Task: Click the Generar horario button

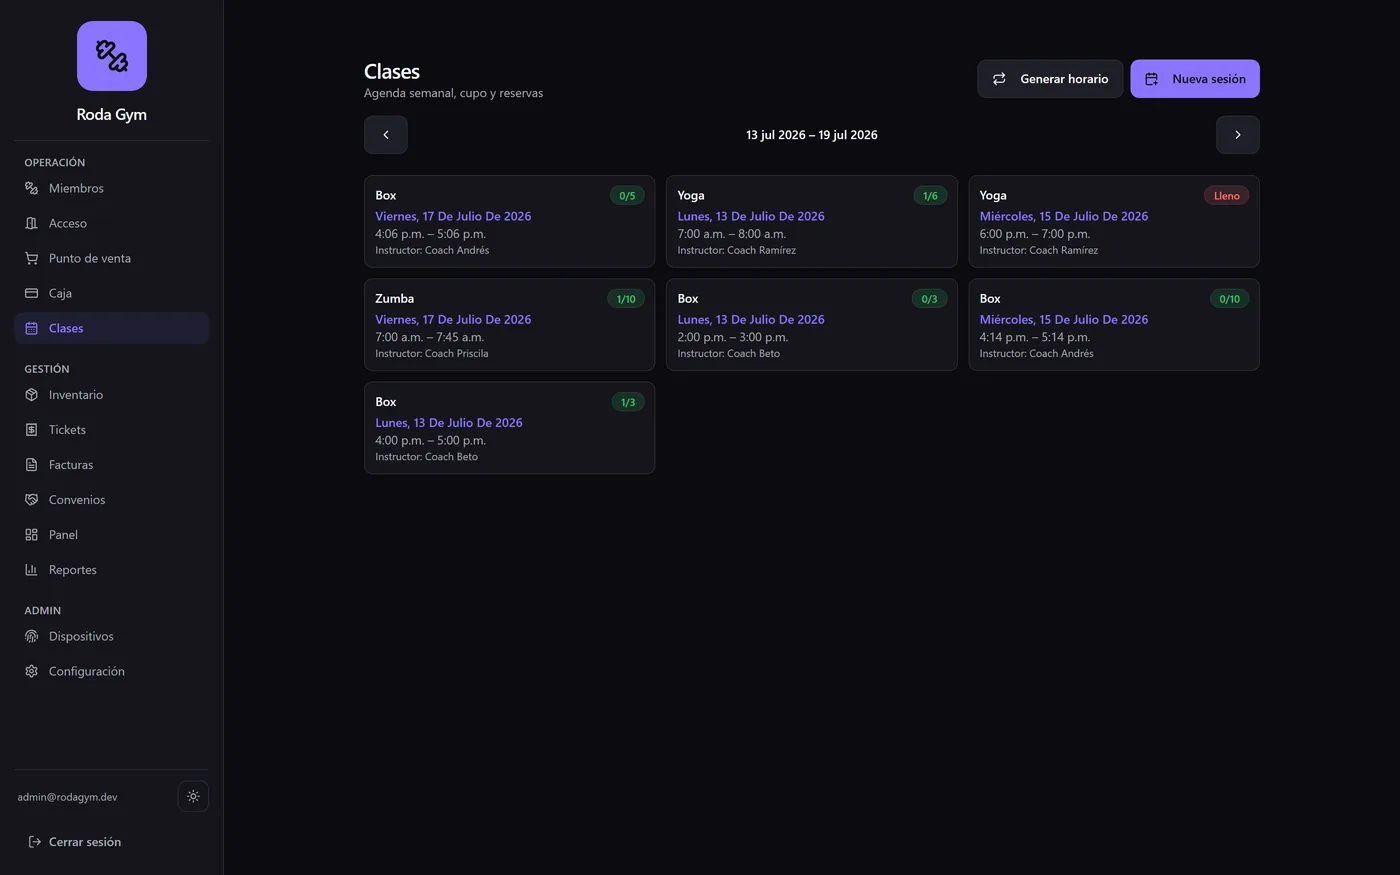Action: point(1050,79)
